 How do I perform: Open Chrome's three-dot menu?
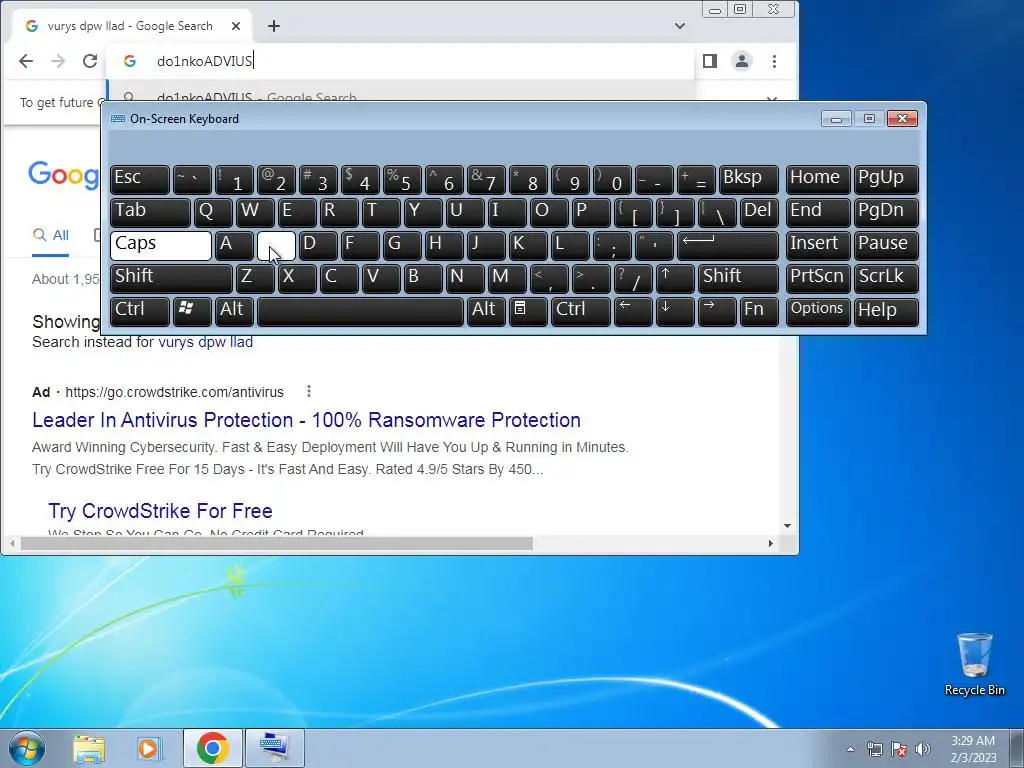775,61
